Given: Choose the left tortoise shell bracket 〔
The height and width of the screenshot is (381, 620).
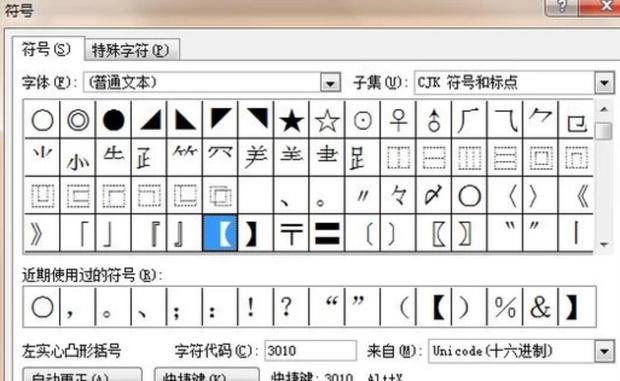Looking at the screenshot, I should pos(363,234).
